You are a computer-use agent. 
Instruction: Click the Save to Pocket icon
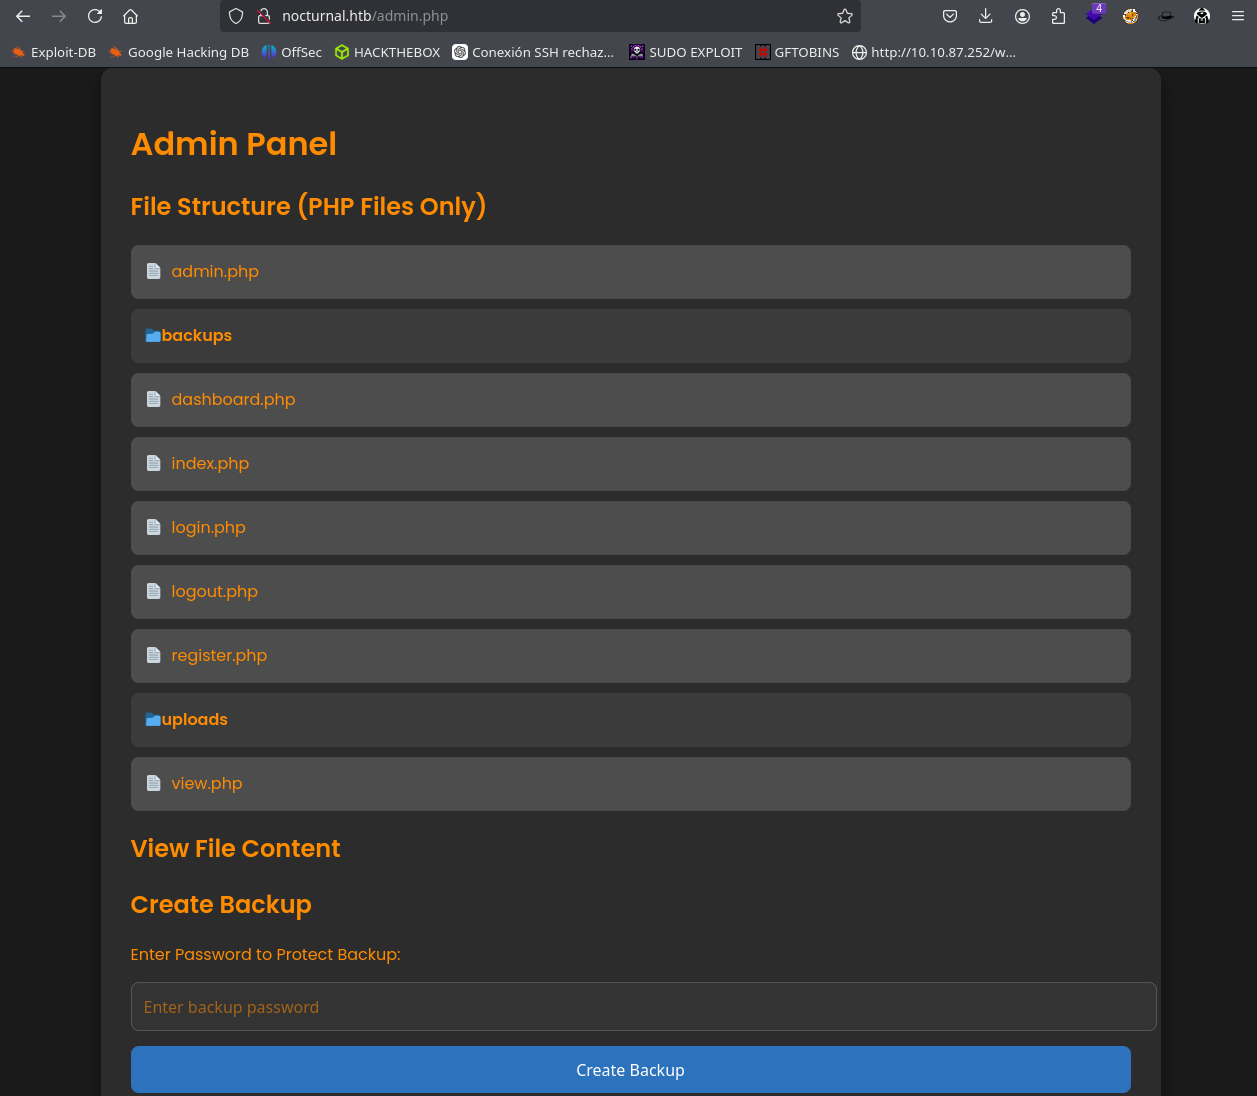950,16
